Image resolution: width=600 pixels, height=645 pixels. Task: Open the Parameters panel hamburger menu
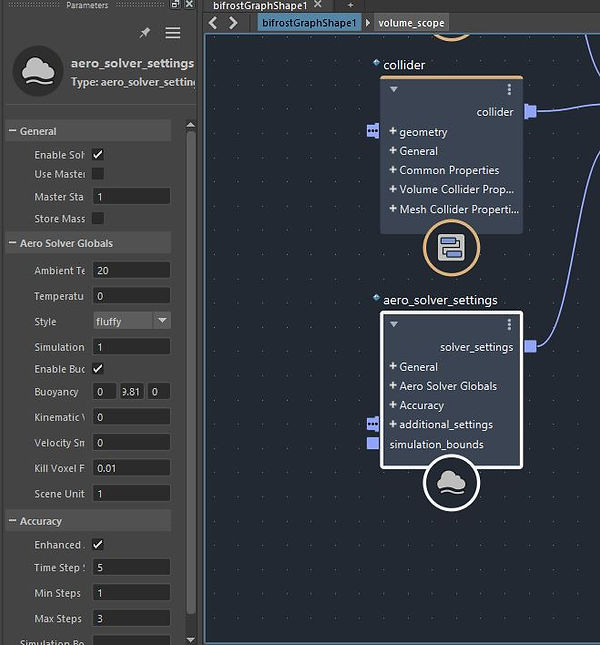point(173,33)
